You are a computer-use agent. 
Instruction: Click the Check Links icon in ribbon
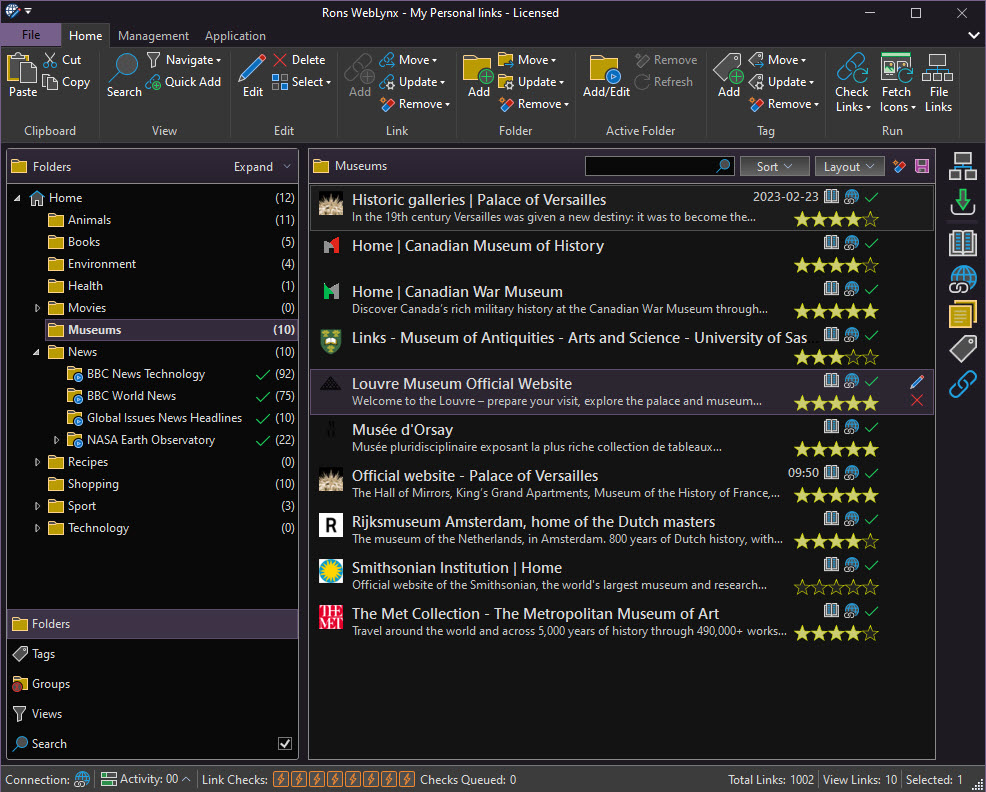852,70
